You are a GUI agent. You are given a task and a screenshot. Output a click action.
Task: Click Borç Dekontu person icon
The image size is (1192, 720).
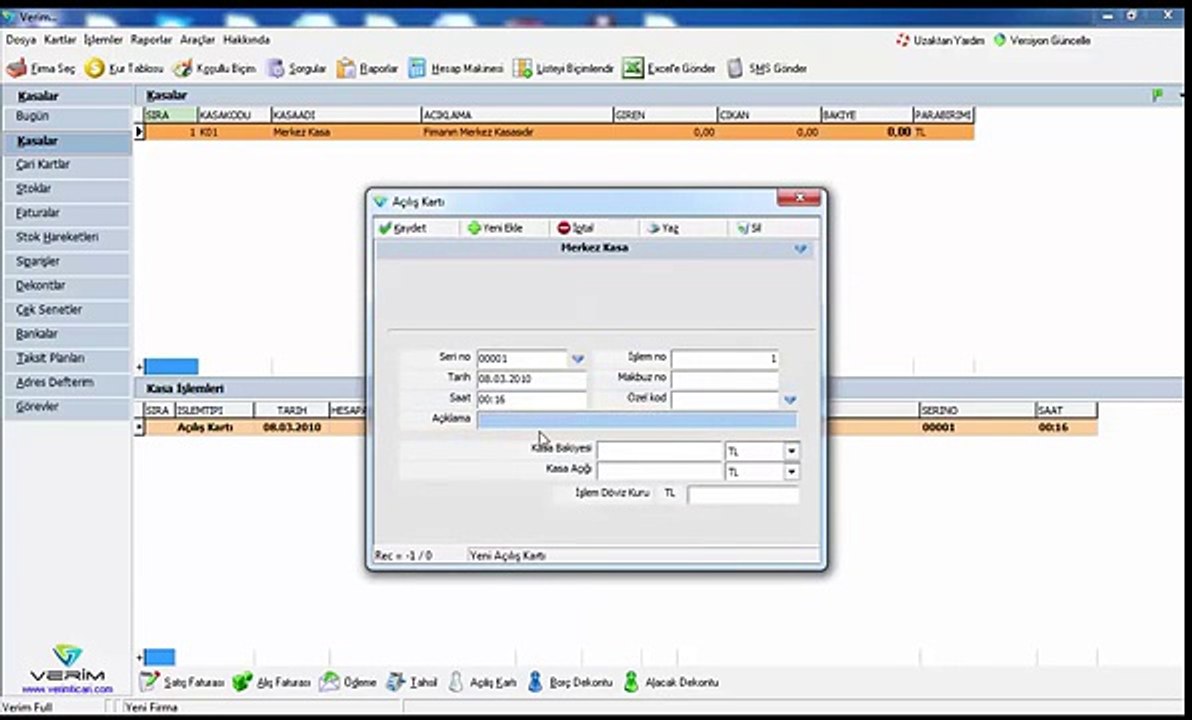click(535, 682)
